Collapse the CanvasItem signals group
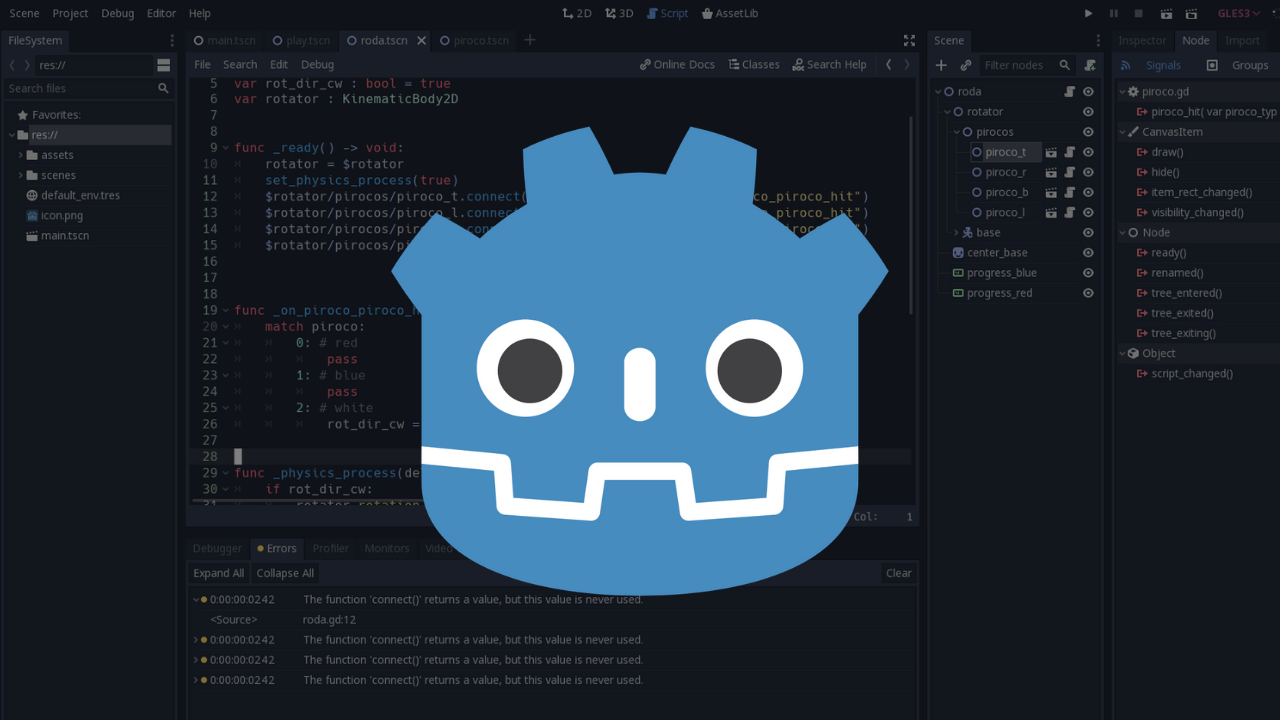This screenshot has width=1280, height=720. coord(1123,132)
